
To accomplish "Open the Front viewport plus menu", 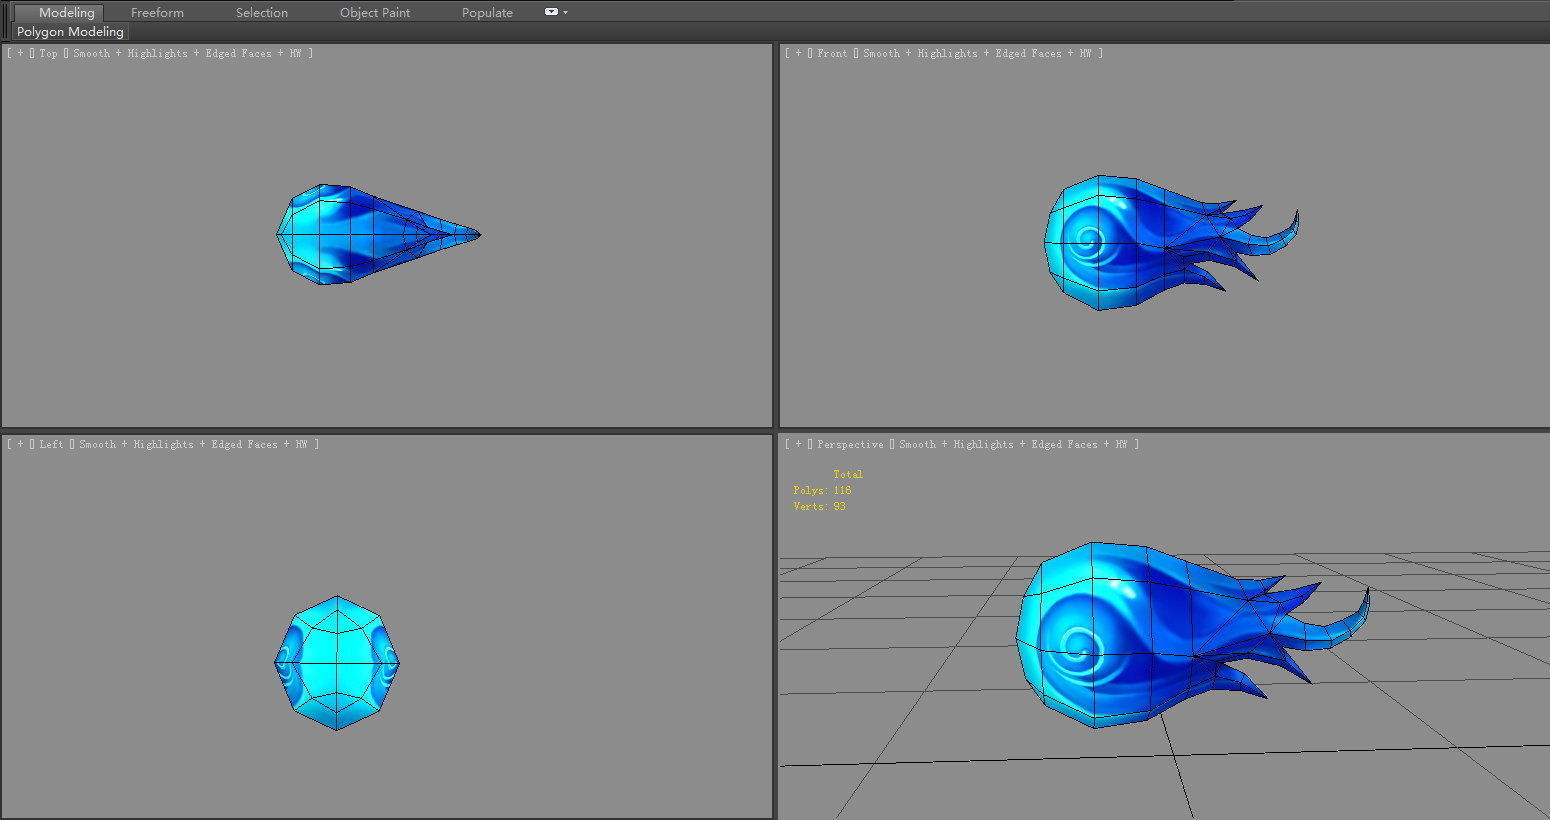I will [x=798, y=53].
